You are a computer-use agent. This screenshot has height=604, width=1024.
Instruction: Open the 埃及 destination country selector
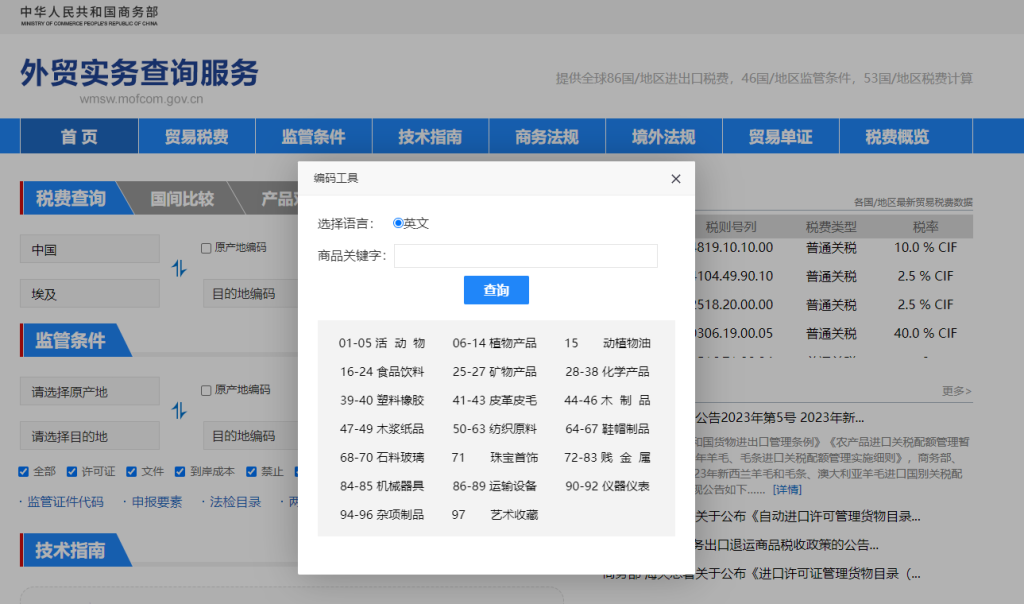tap(90, 294)
